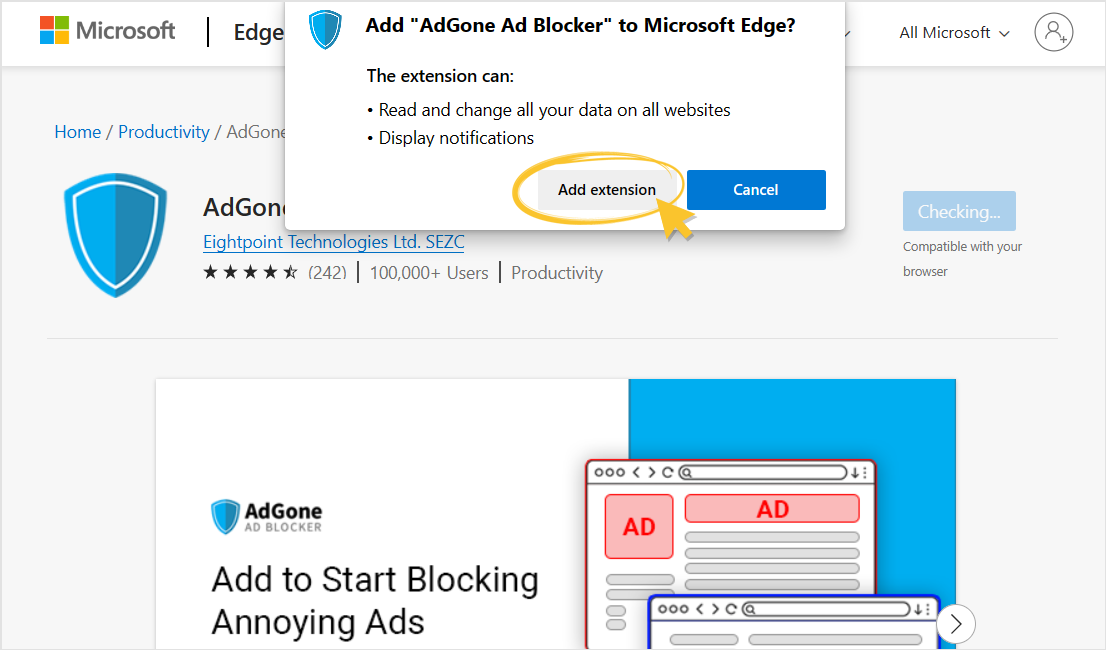Click the AdGone logo inside the promo banner
The height and width of the screenshot is (650, 1106).
tap(265, 516)
